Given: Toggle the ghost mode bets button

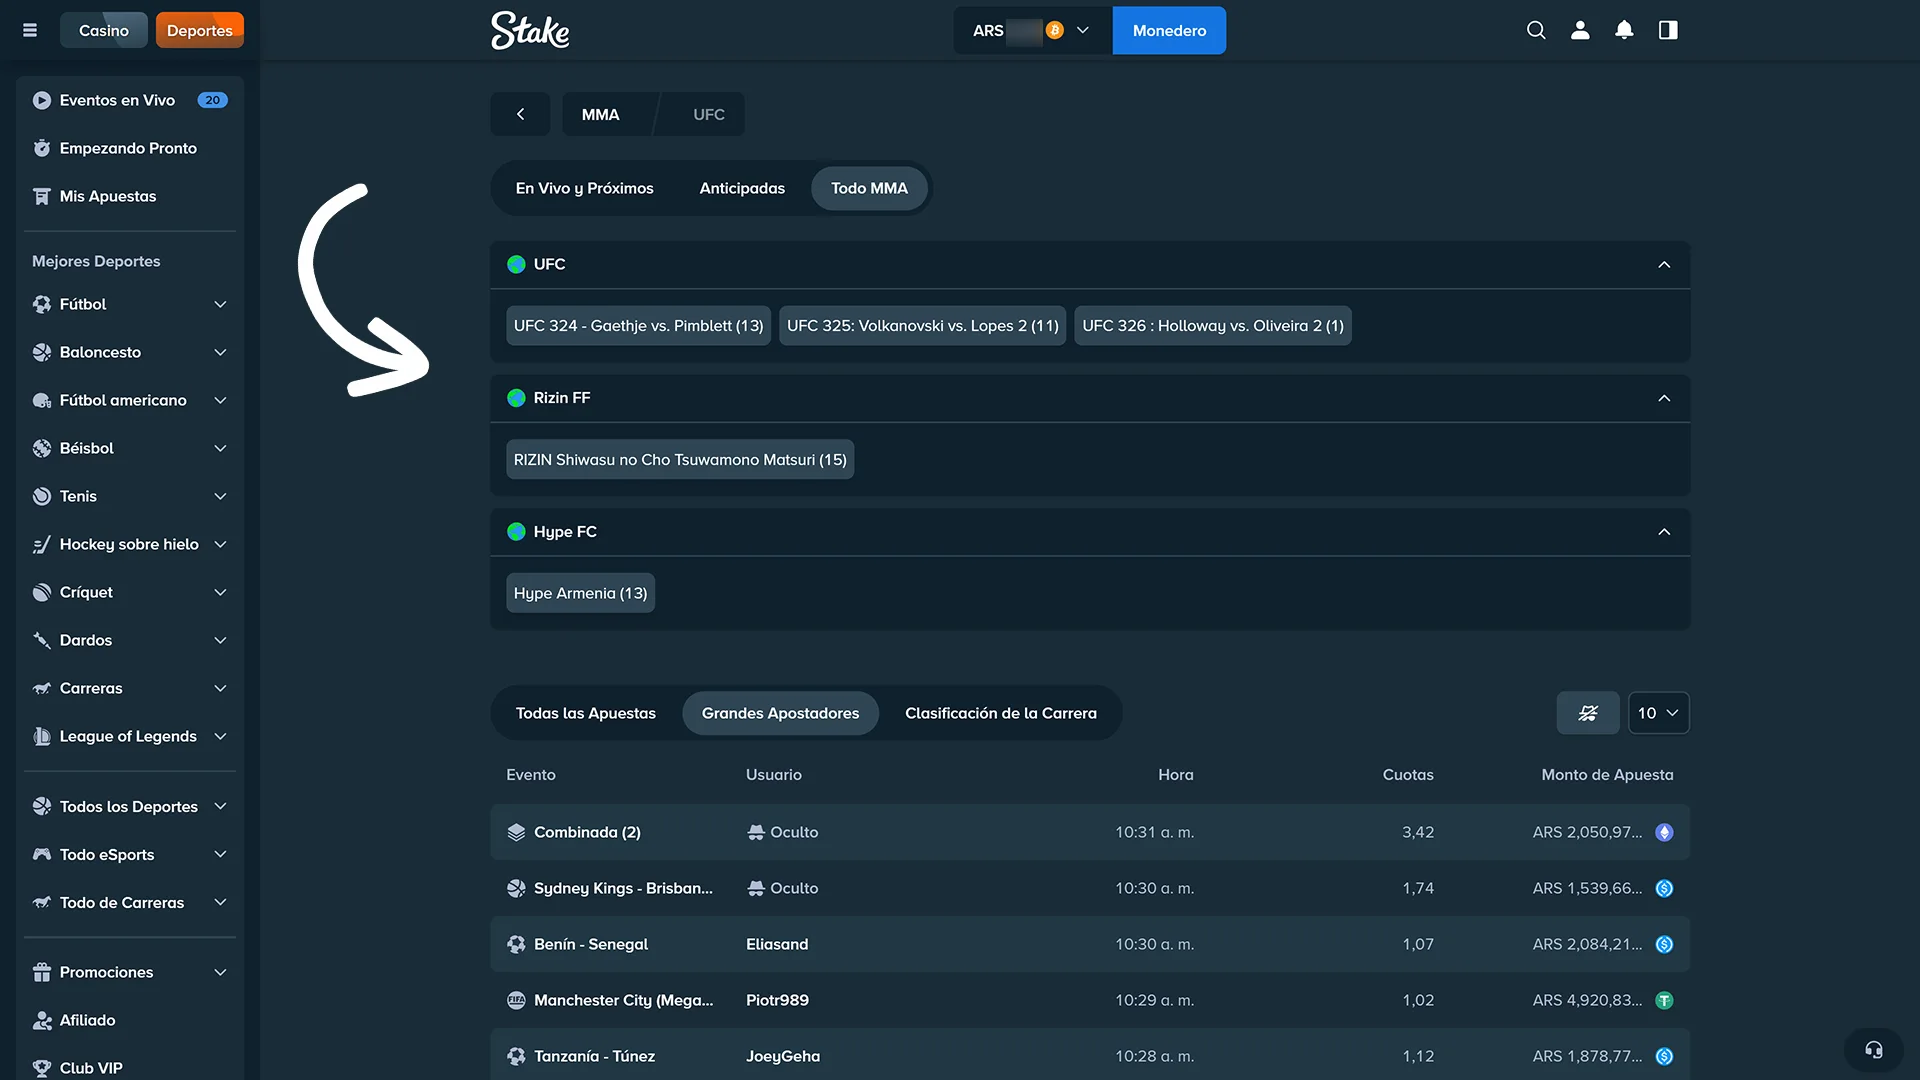Looking at the screenshot, I should (1587, 713).
